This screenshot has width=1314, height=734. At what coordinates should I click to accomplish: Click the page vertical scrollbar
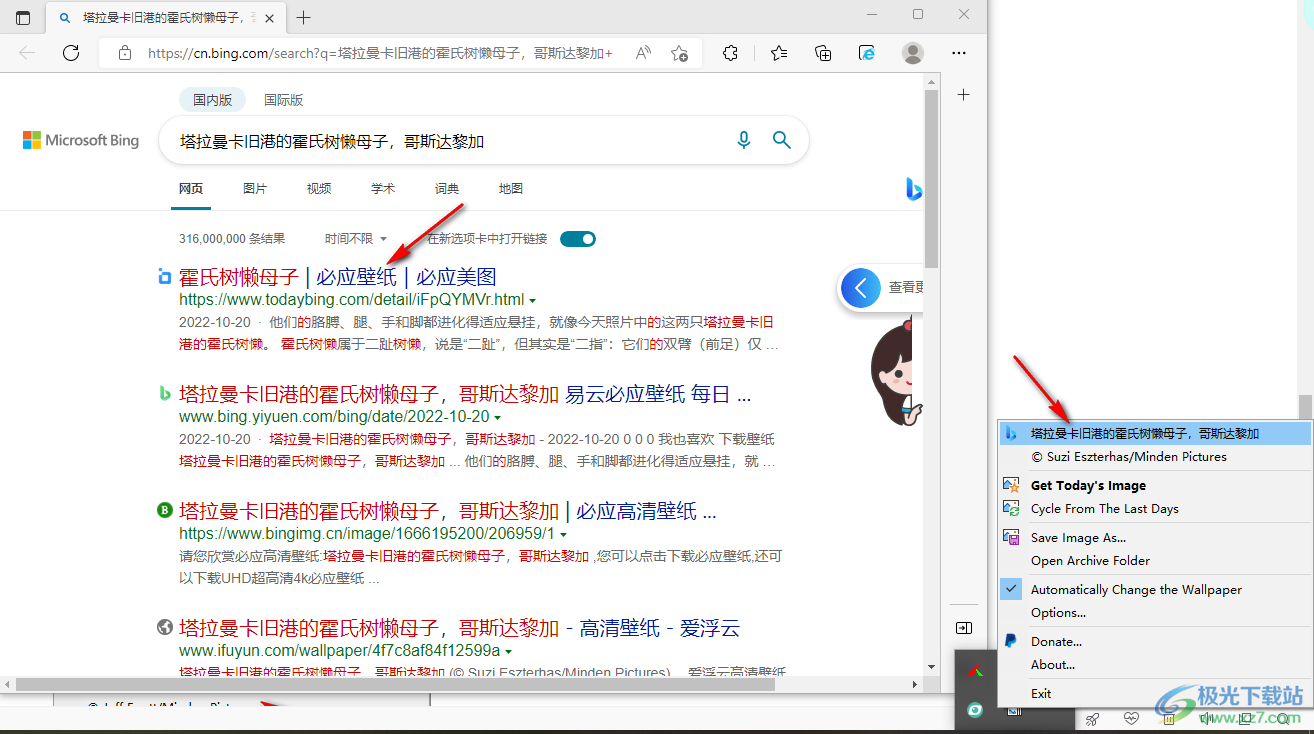(931, 180)
